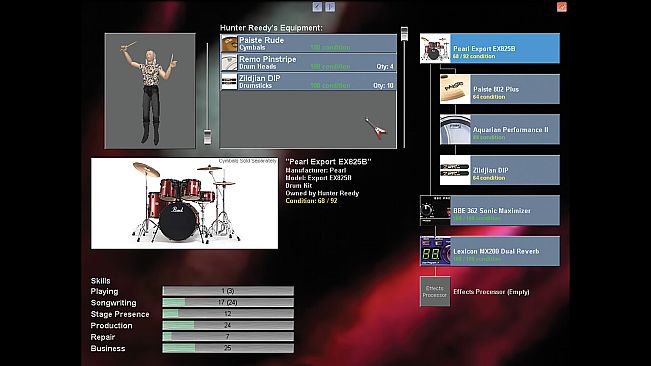
Task: Click the Aquarian Performance II drum head icon
Action: [x=455, y=129]
